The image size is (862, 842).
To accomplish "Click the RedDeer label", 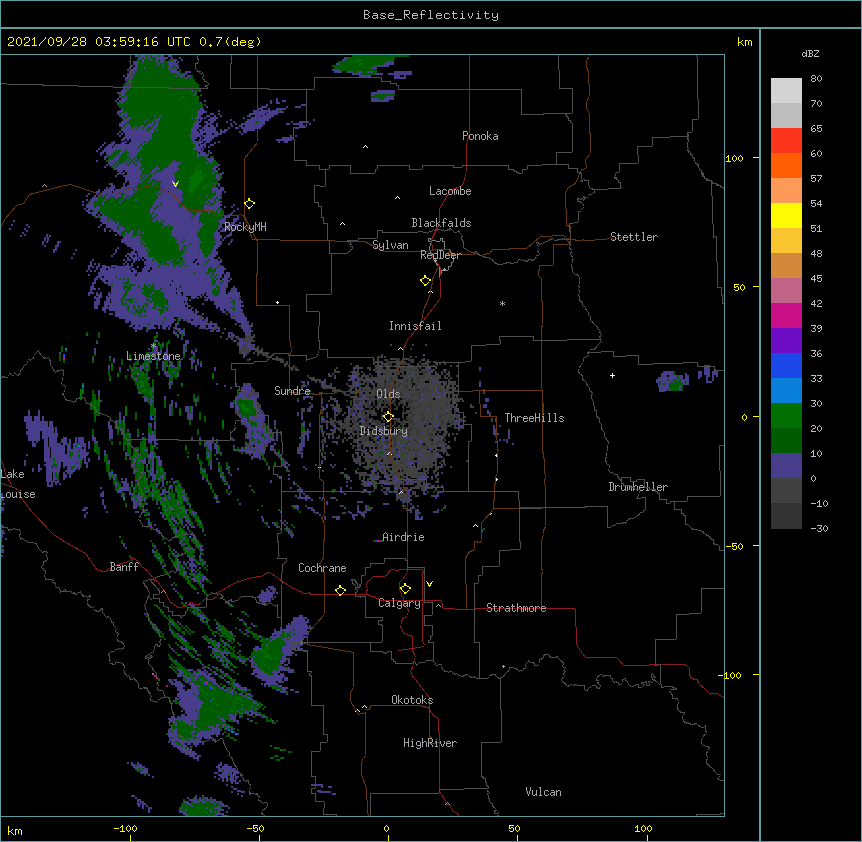I will point(440,255).
